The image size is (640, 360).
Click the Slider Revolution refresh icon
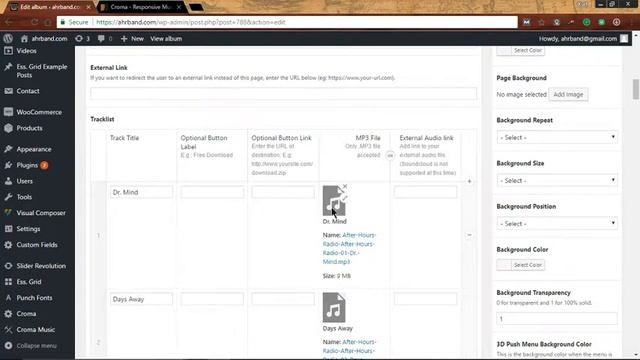(8, 266)
